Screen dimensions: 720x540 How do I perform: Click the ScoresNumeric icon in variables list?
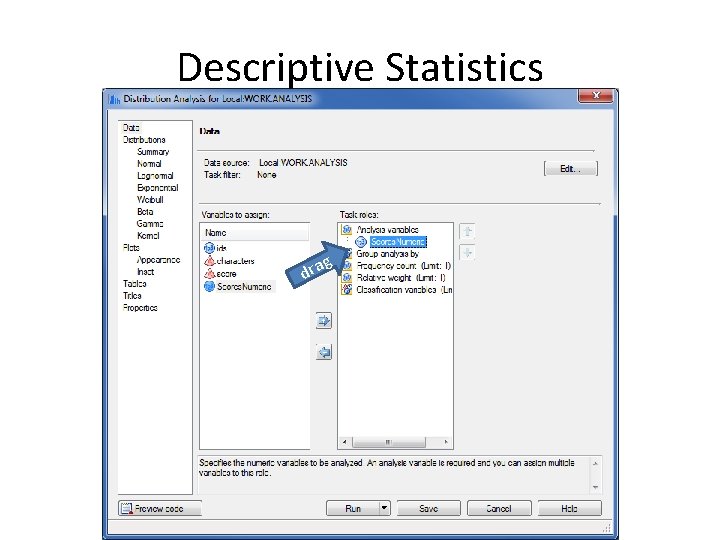[209, 287]
